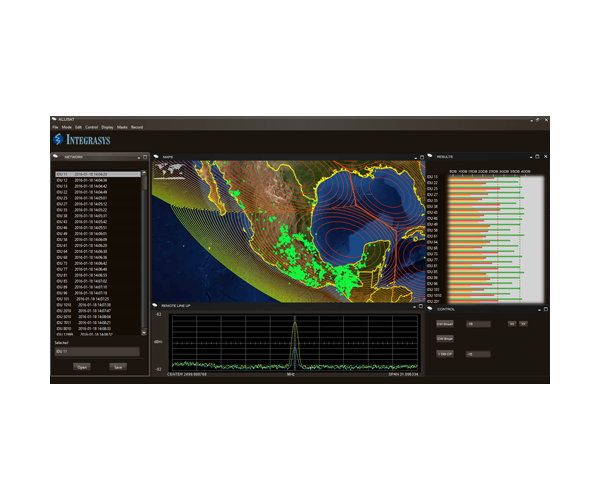600x500 pixels.
Task: Click the >> increase button in Control
Action: (523, 324)
